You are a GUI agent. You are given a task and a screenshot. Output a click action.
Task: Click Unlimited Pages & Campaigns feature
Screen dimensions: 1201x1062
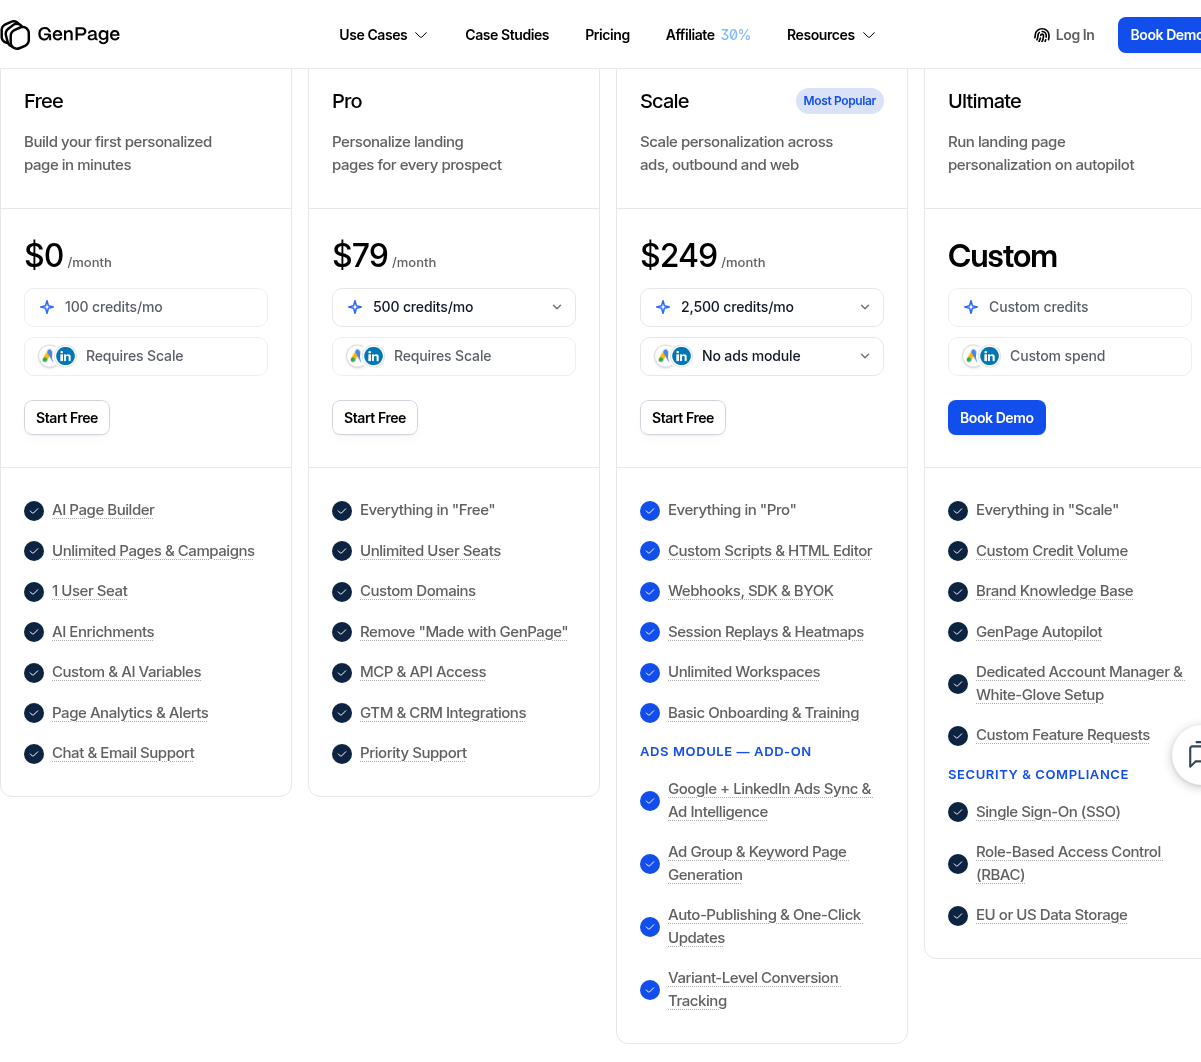click(x=153, y=551)
